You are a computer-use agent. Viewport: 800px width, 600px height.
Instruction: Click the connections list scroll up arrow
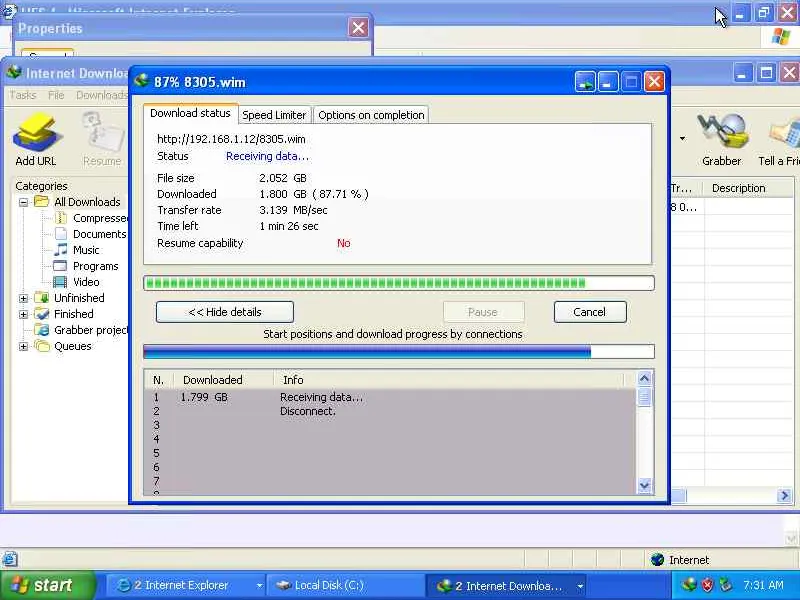[x=644, y=378]
